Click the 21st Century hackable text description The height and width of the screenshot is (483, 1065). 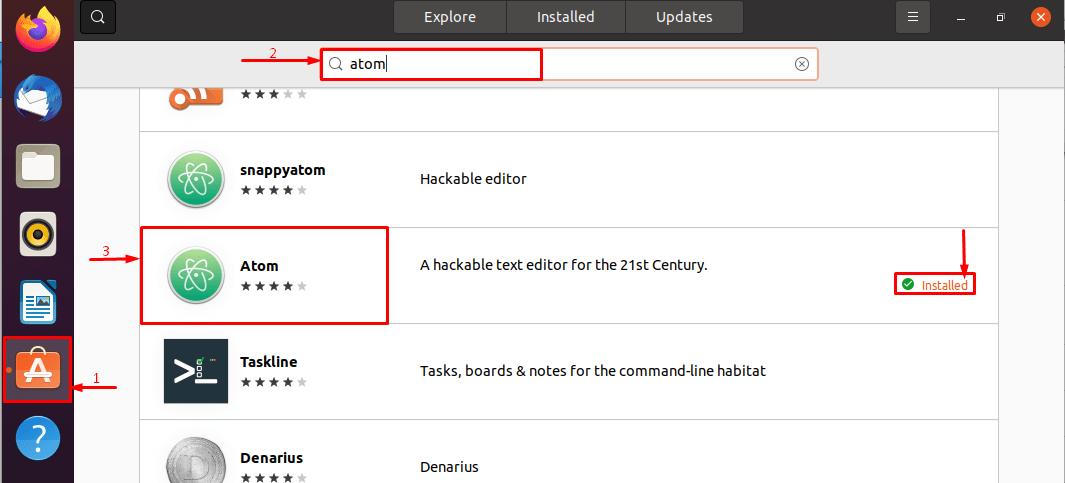coord(564,266)
